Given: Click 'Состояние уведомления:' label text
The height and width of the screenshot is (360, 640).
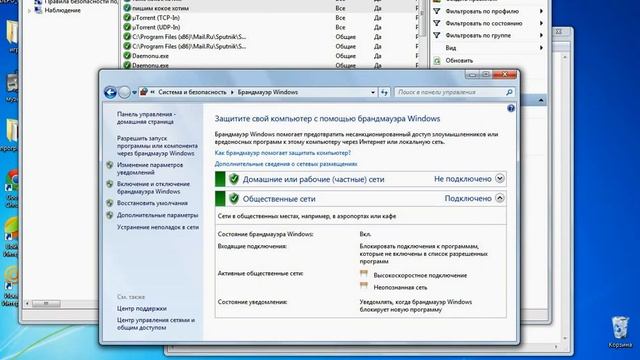Looking at the screenshot, I should 252,302.
